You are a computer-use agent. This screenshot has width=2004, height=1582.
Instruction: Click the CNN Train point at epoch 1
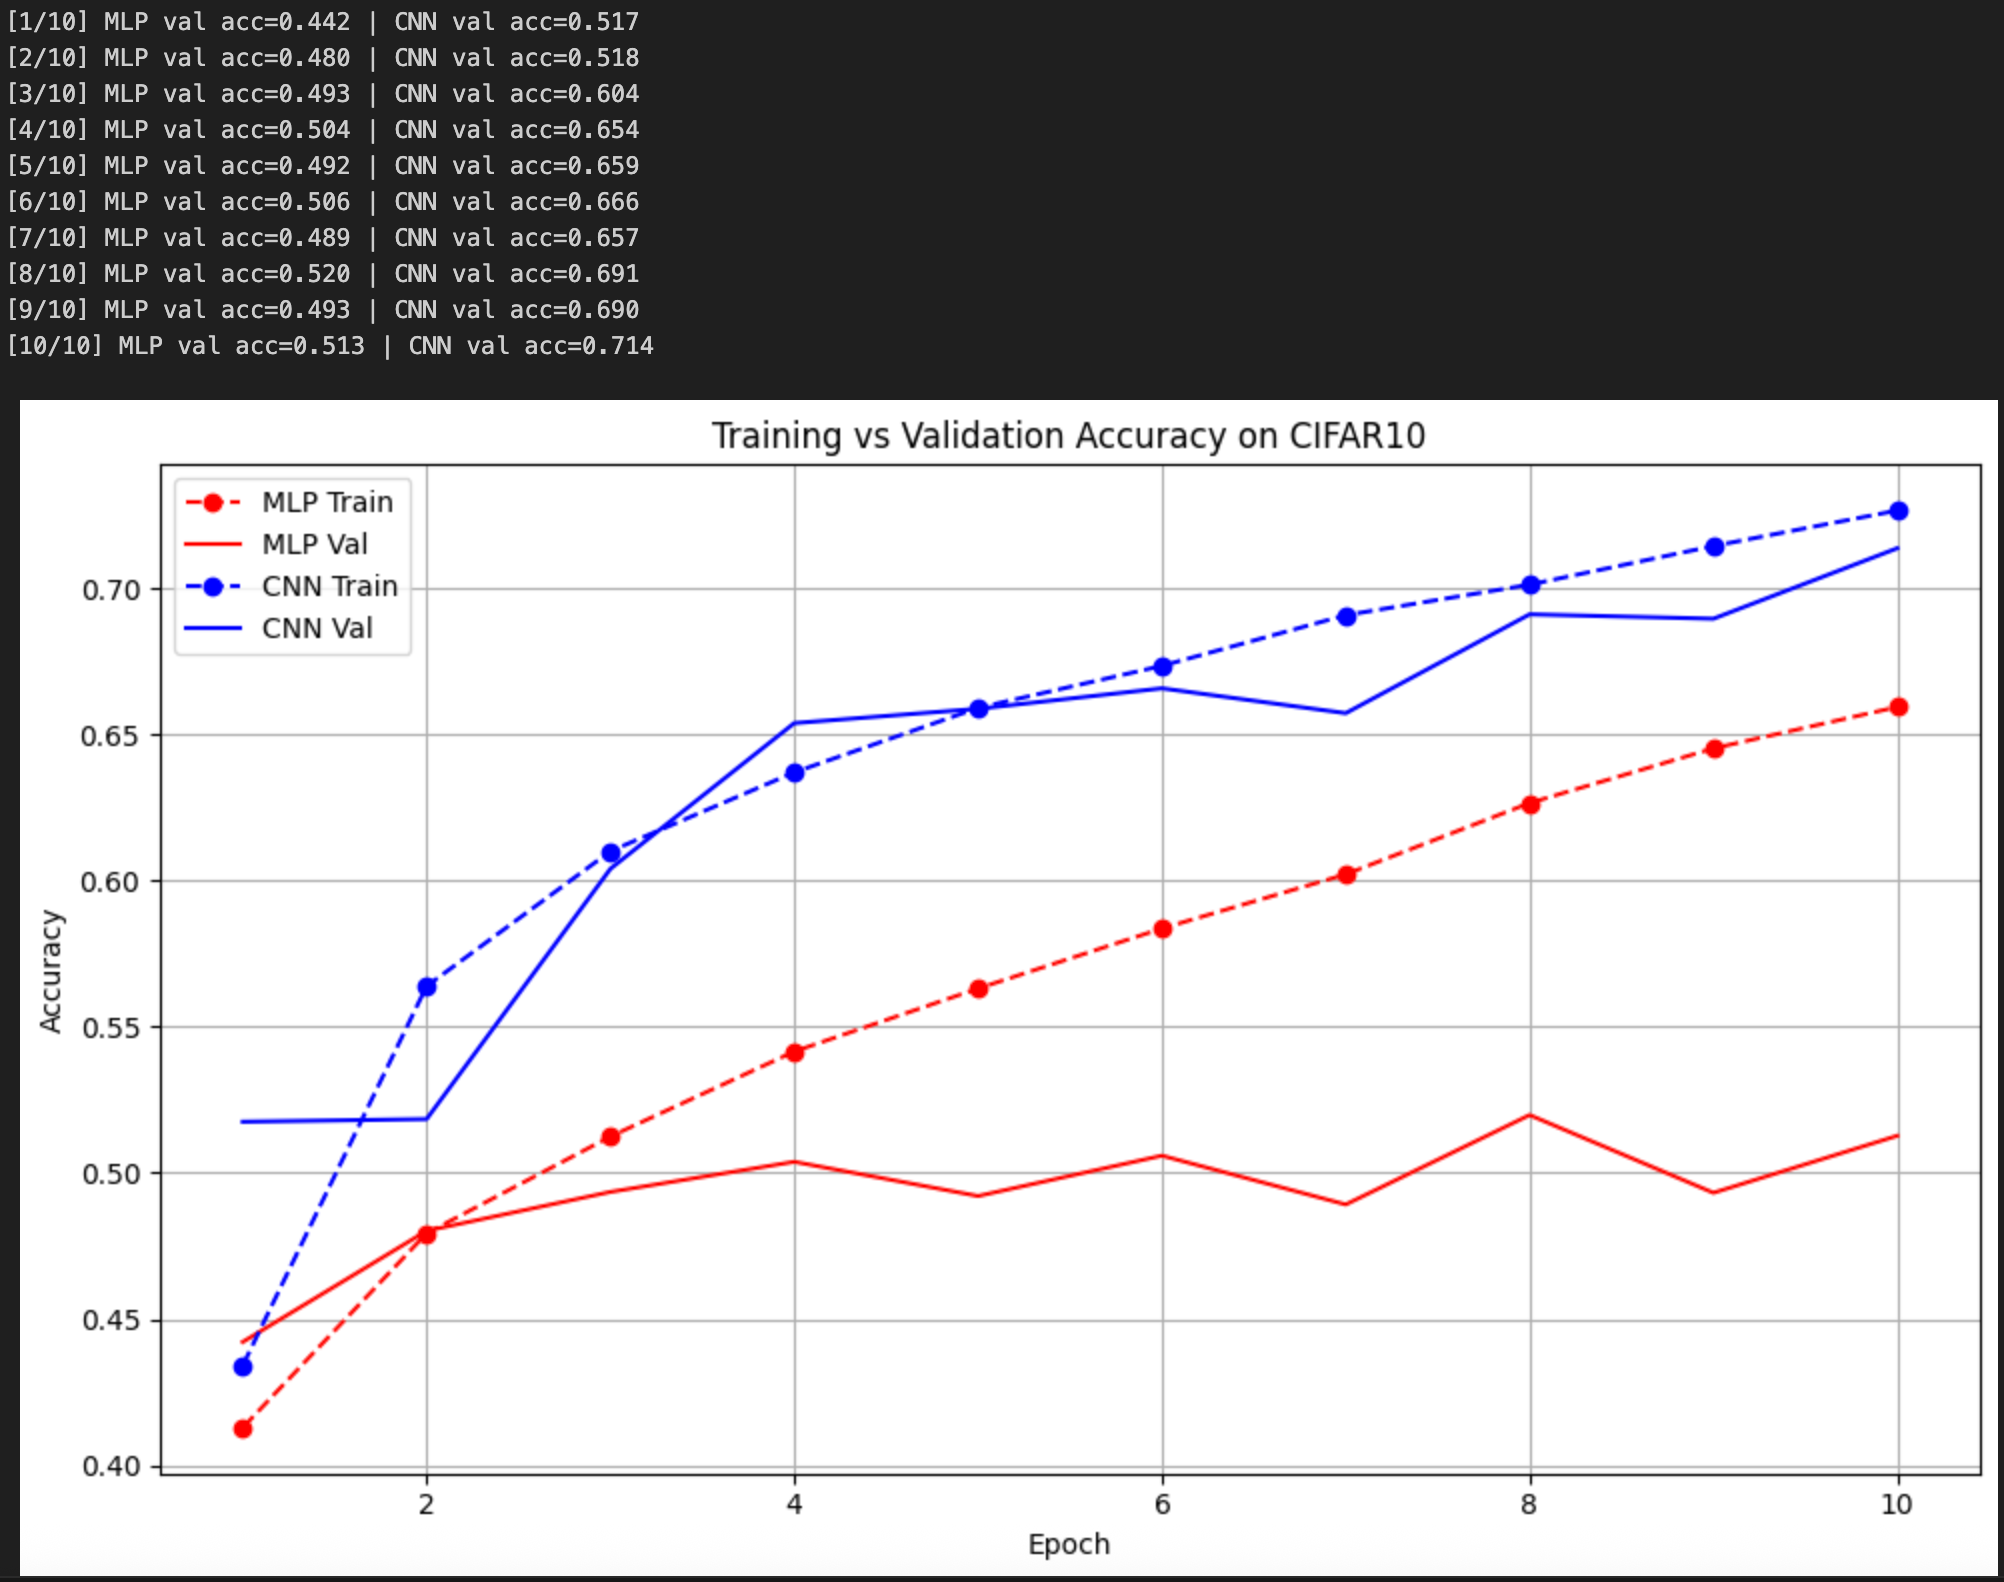point(243,1367)
